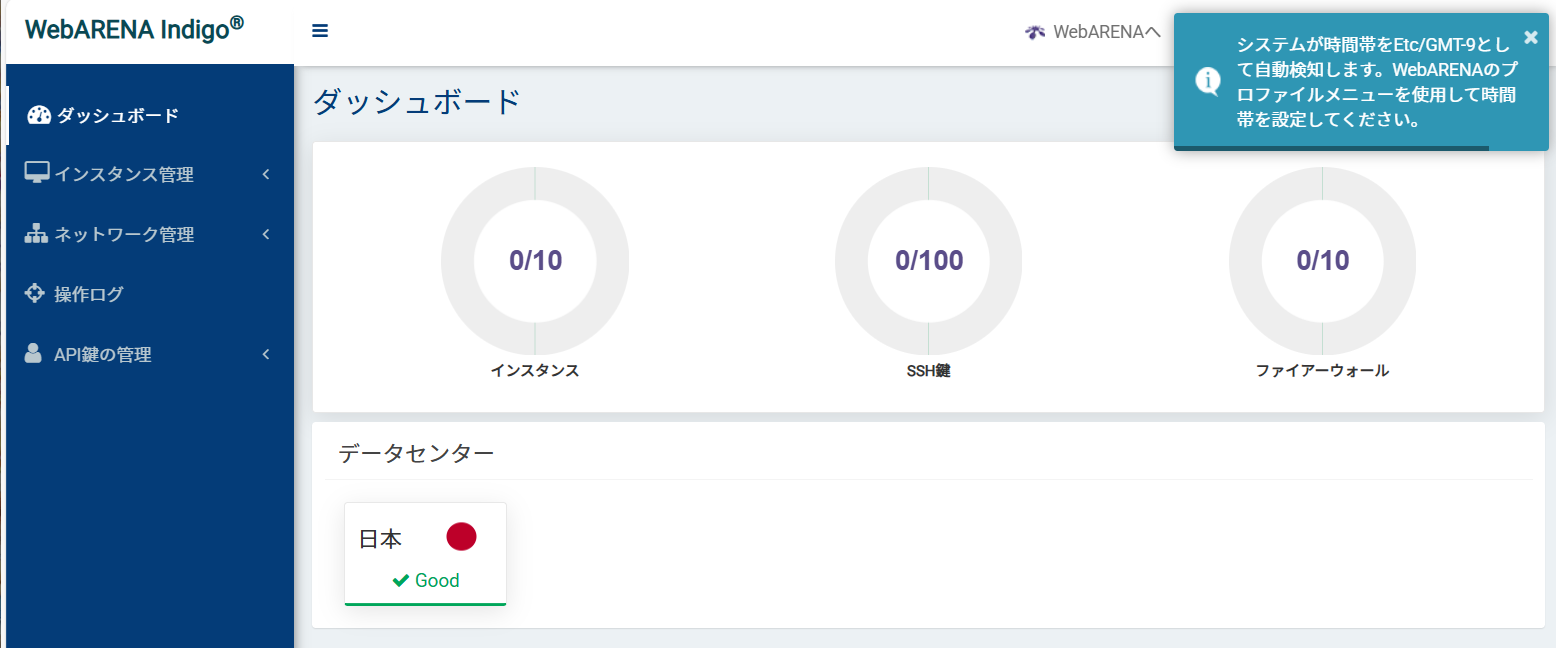Click the dashboard gauge icon in sidebar

tap(39, 115)
